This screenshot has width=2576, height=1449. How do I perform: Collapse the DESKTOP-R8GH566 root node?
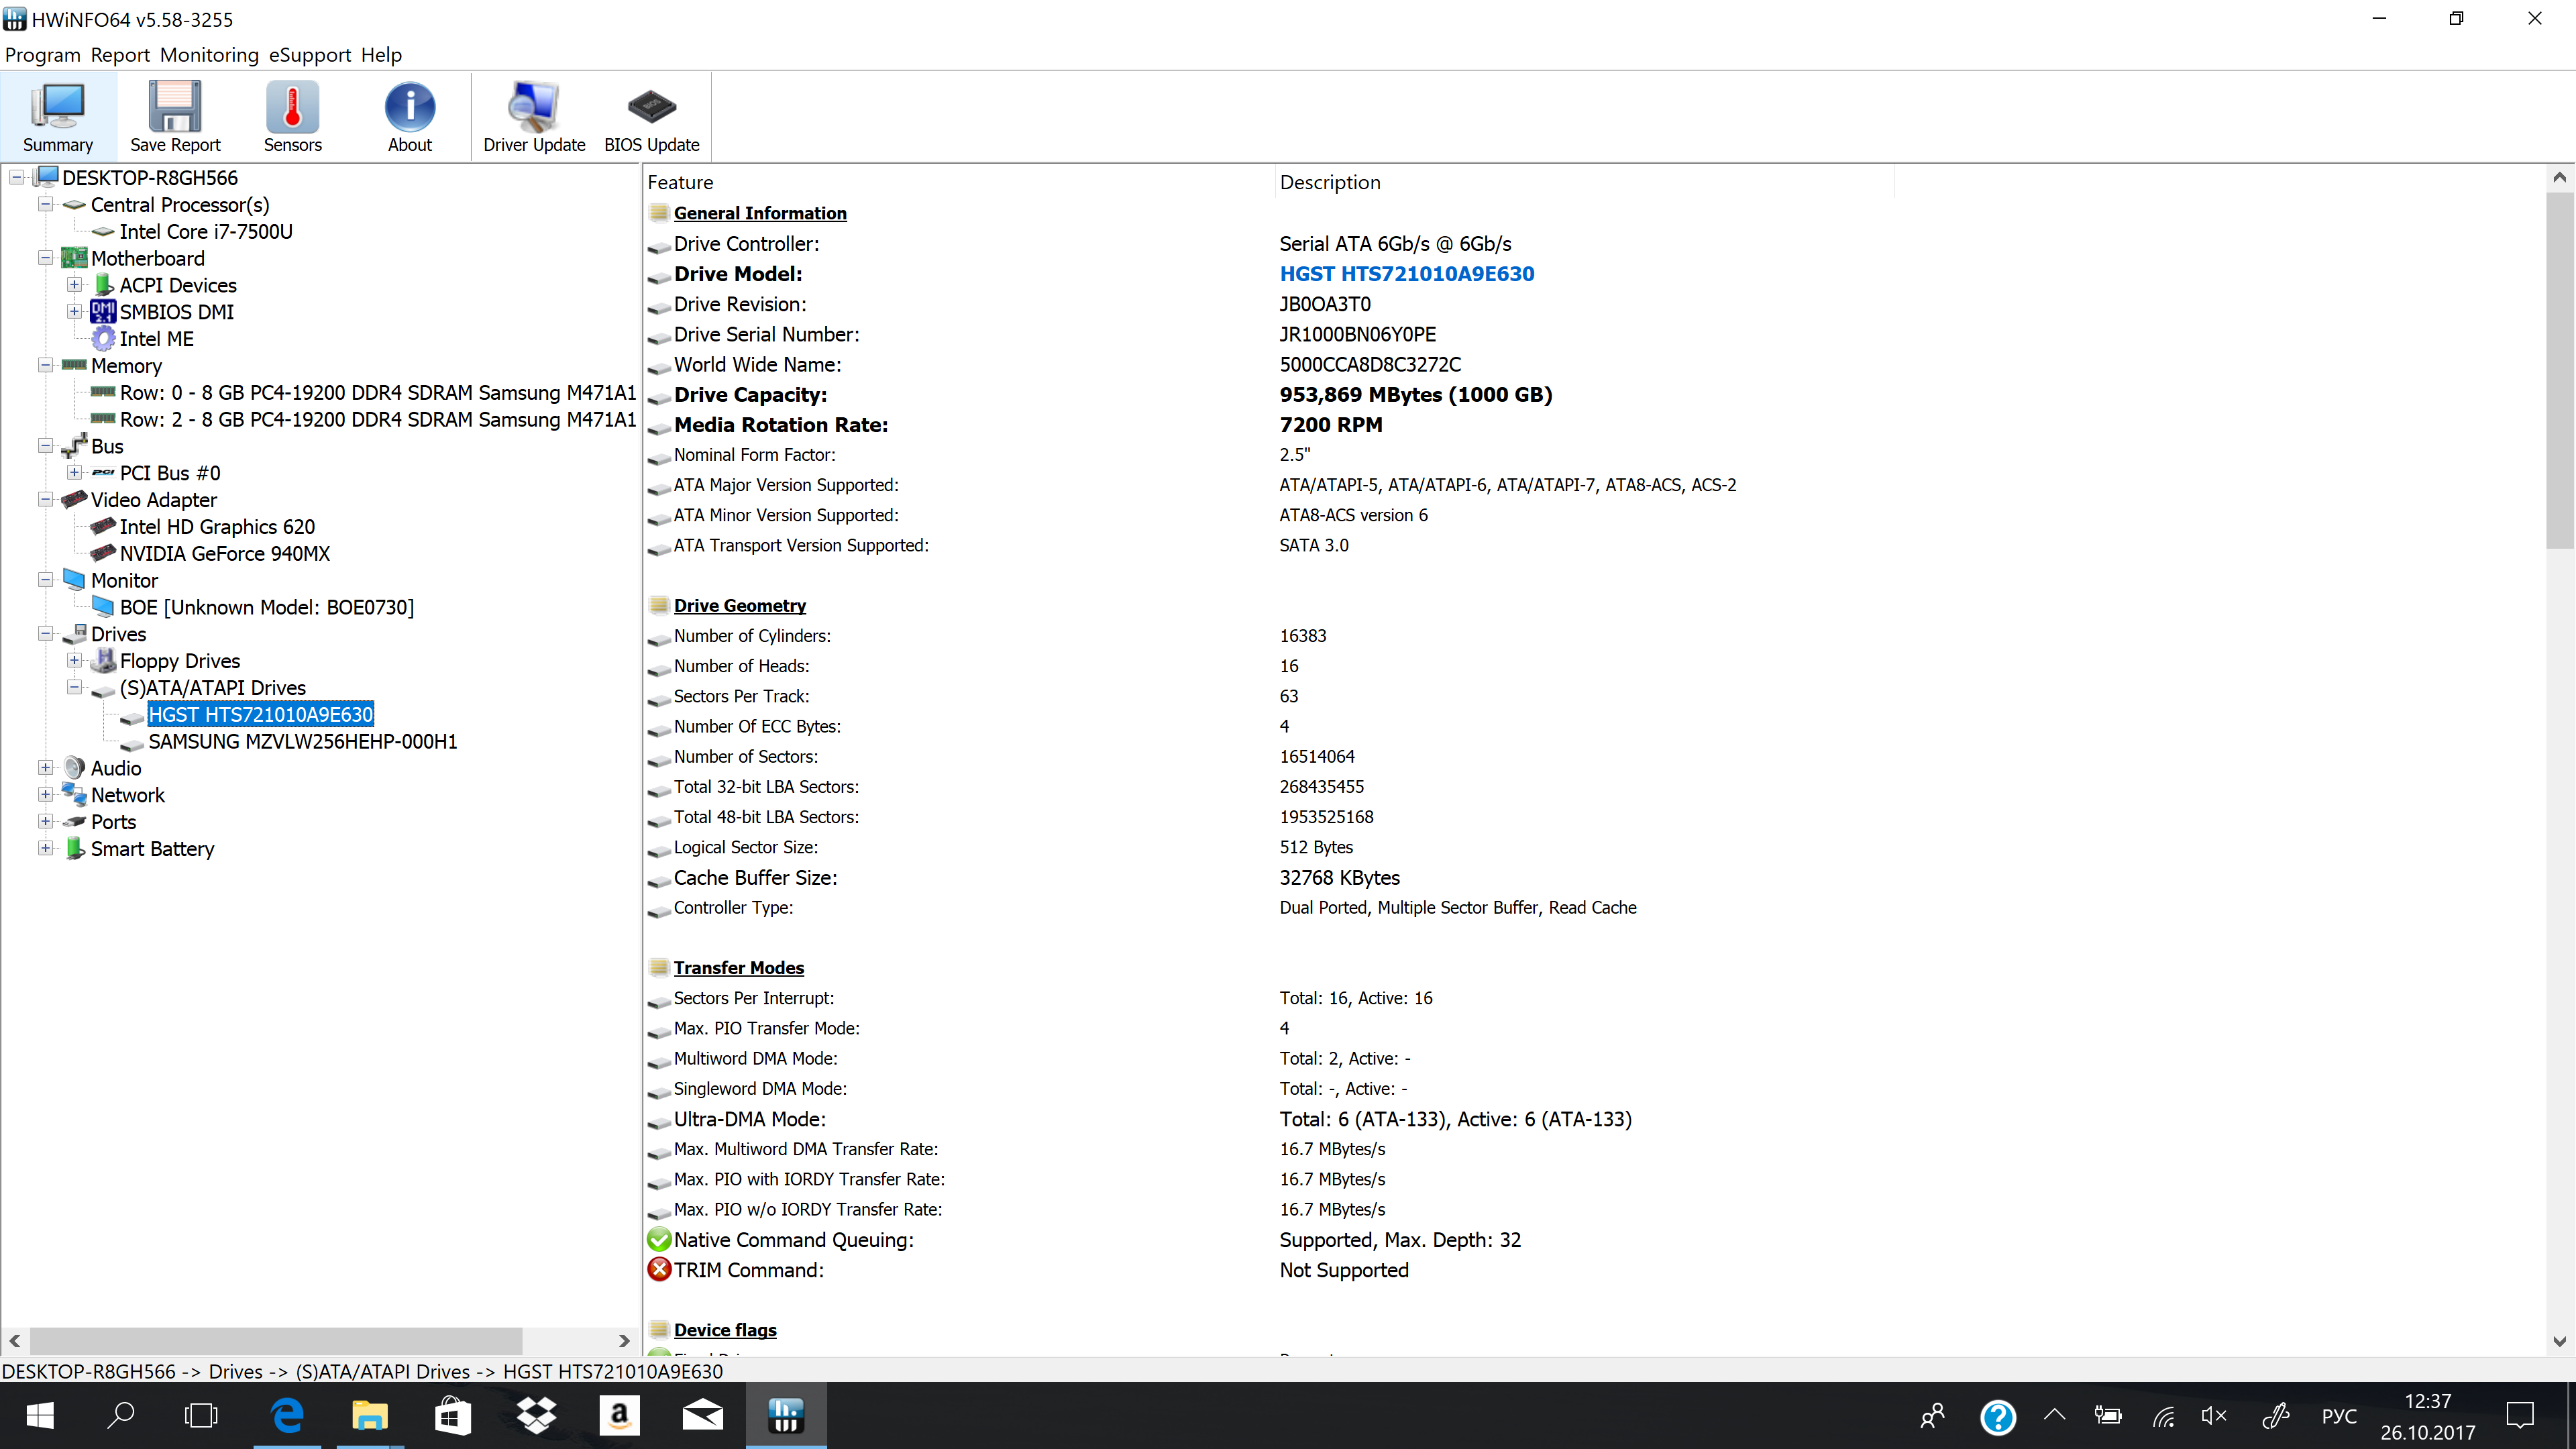[x=17, y=177]
